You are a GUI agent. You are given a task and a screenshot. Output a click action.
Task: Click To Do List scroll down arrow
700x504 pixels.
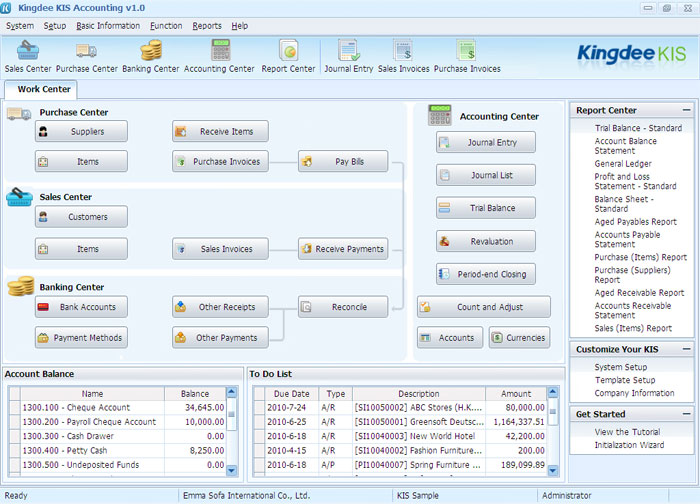coord(553,470)
